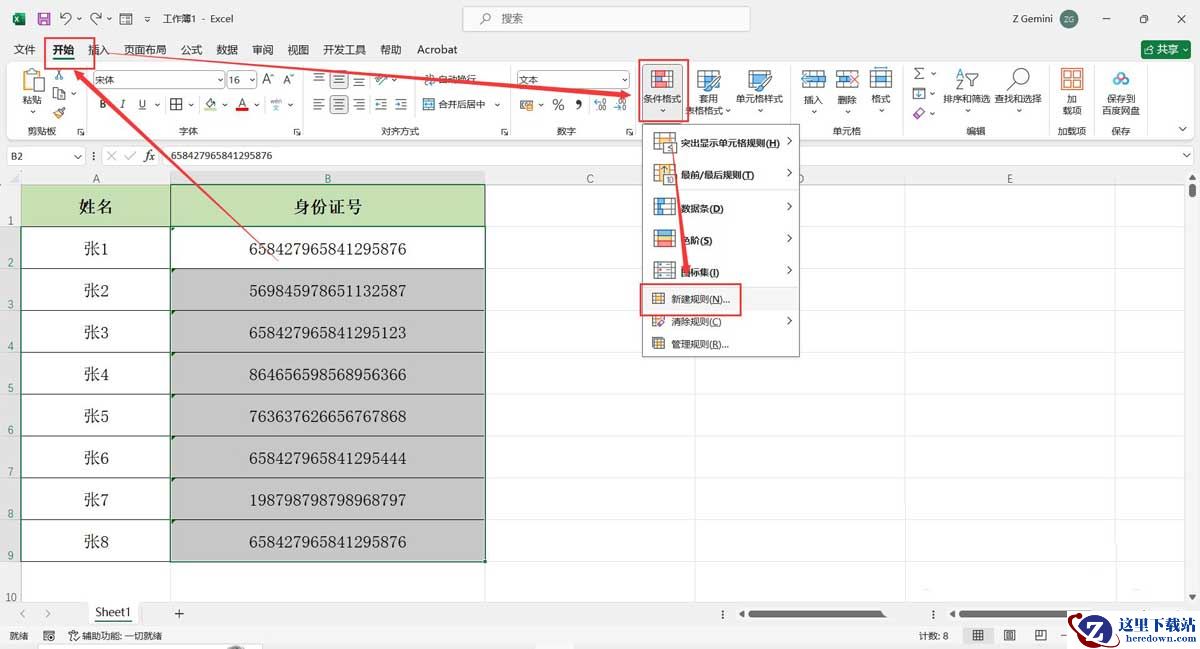Viewport: 1200px width, 649px height.
Task: Expand the font color dropdown arrow
Action: pyautogui.click(x=257, y=104)
